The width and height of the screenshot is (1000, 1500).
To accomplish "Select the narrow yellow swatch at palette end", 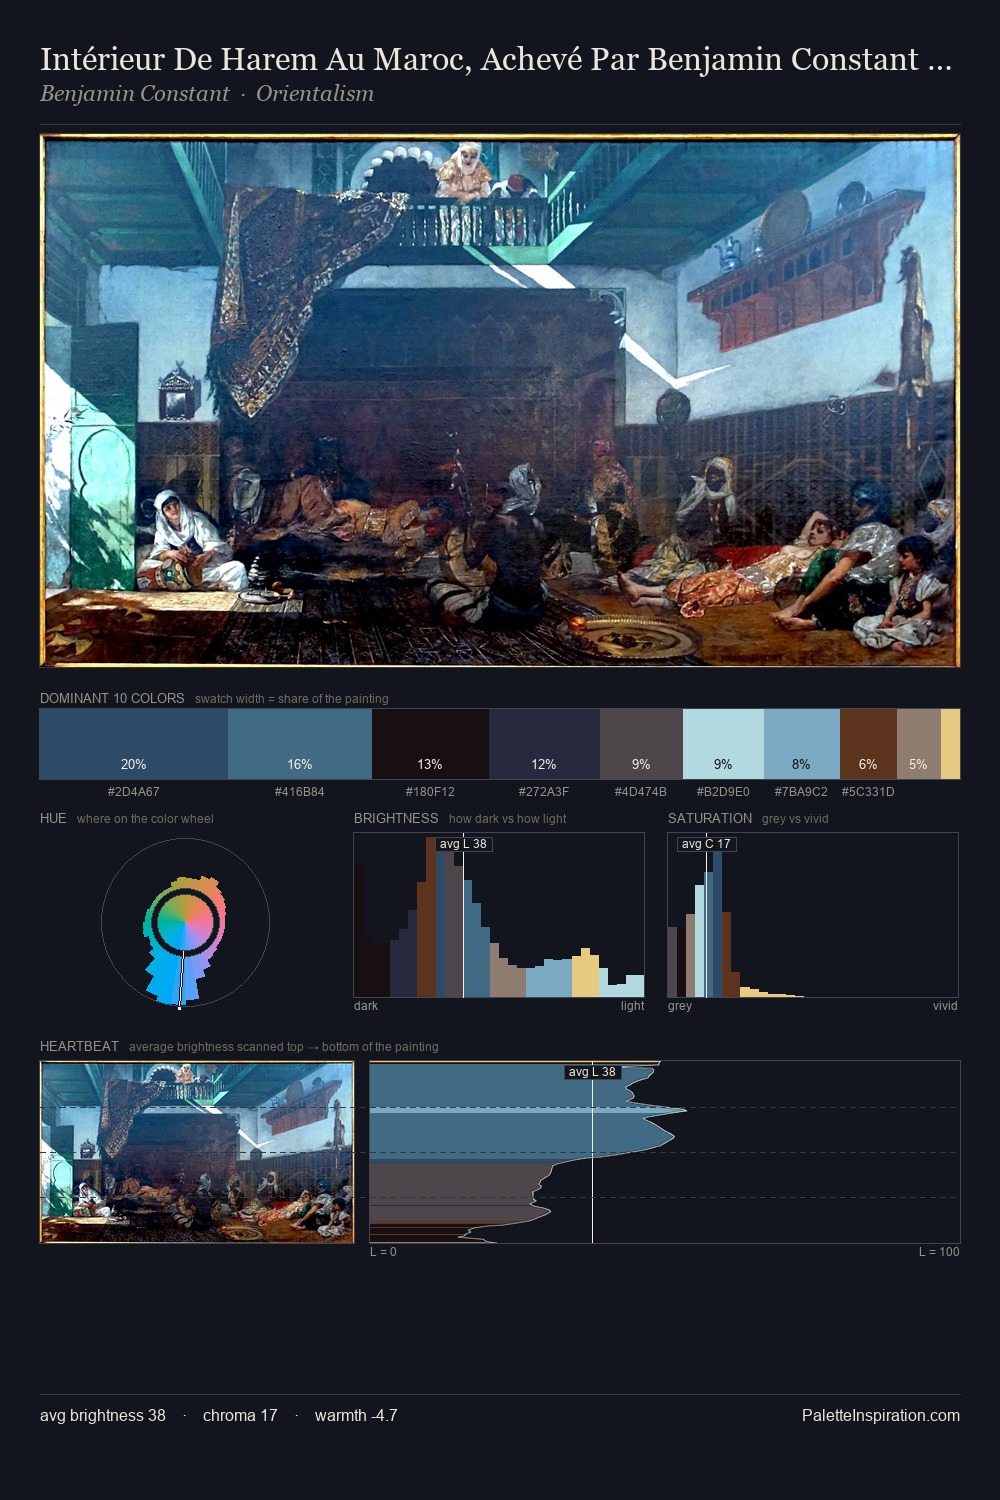I will 950,744.
